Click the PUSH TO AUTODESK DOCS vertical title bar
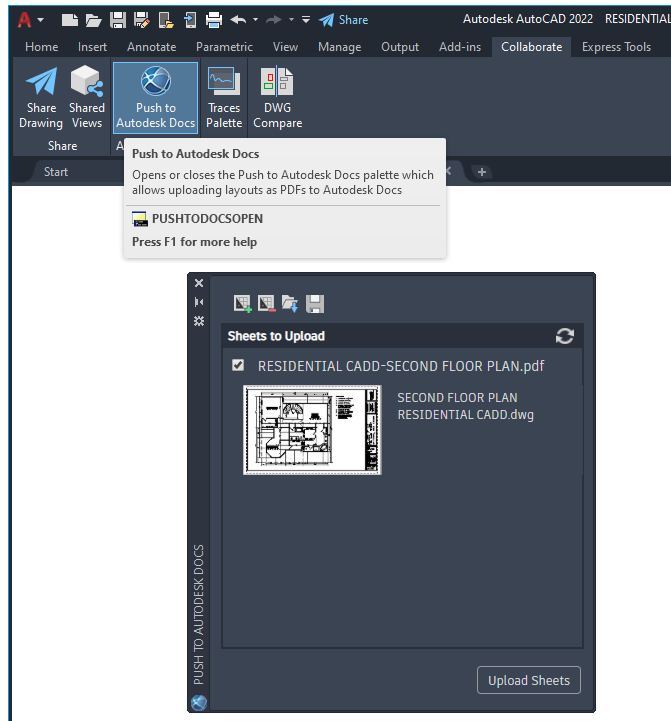 tap(199, 614)
